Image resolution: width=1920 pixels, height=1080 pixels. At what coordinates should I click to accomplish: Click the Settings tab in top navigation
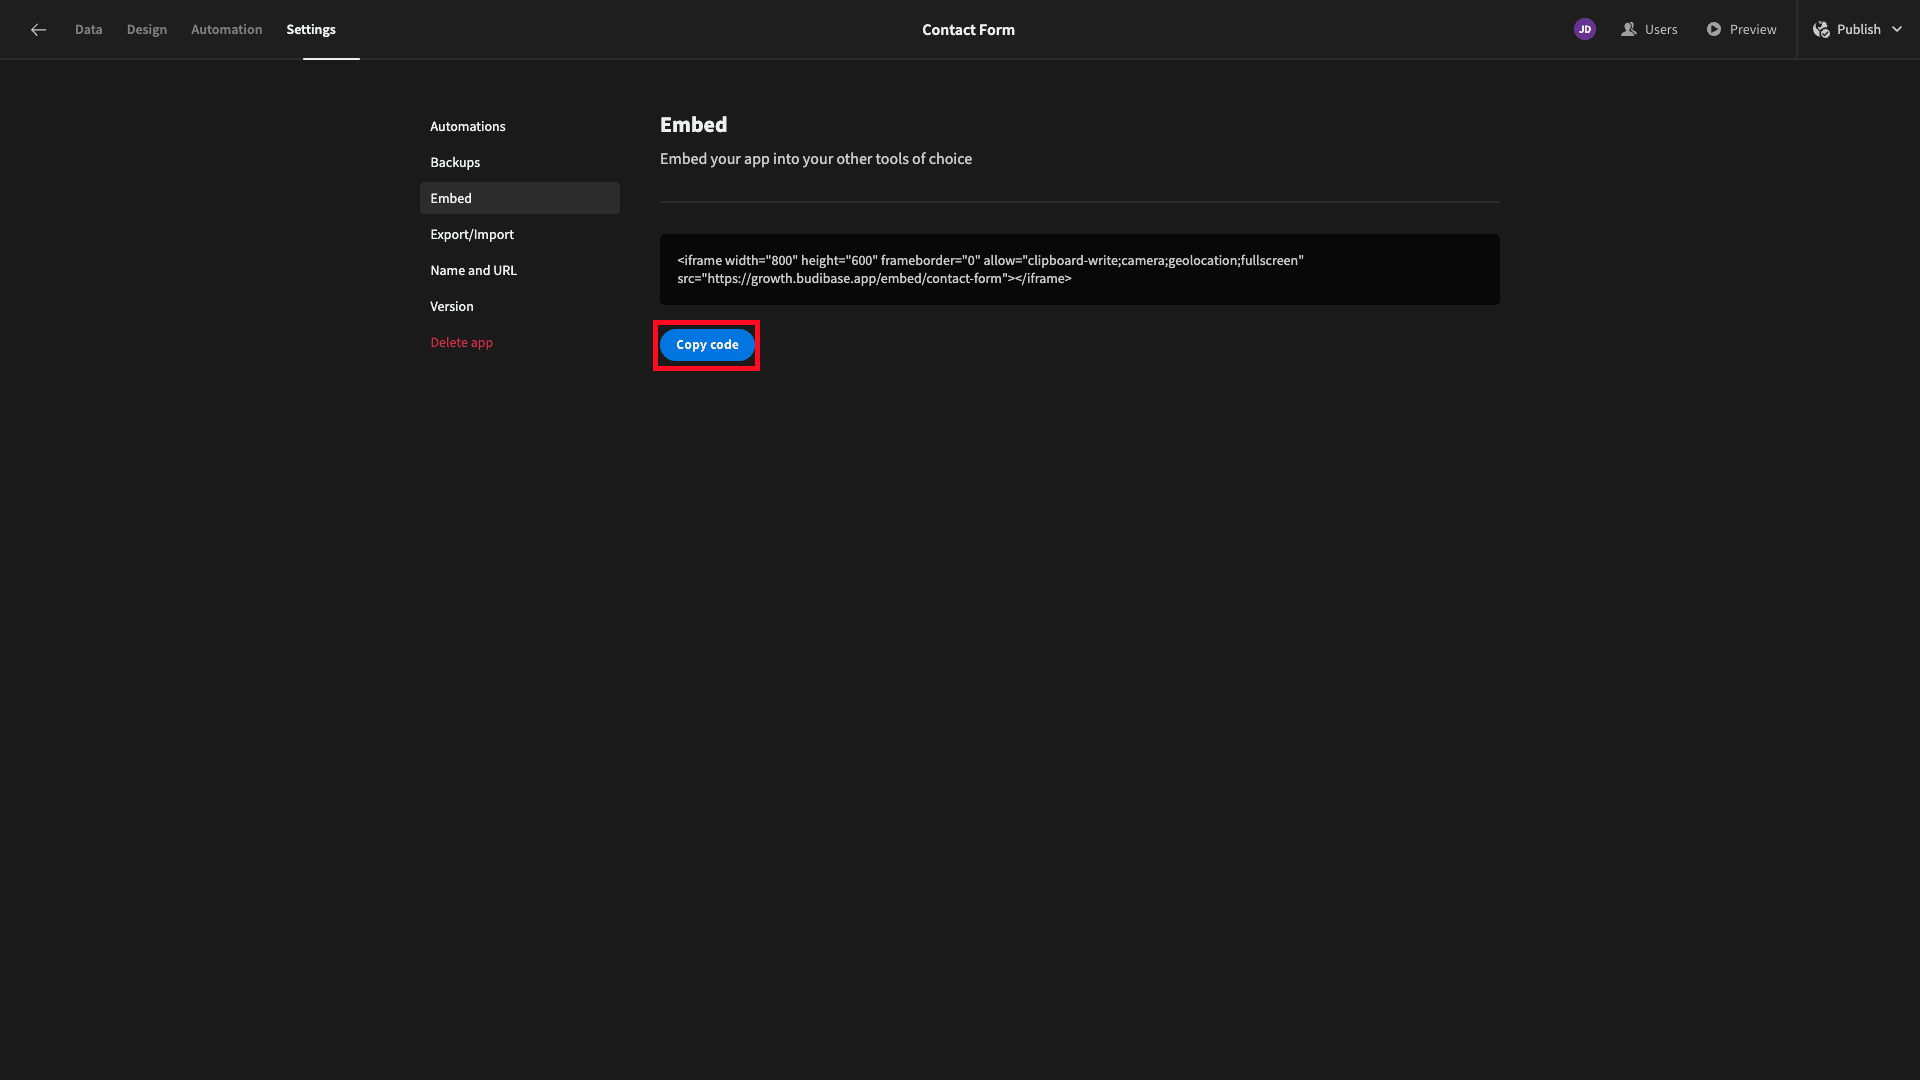pyautogui.click(x=311, y=29)
